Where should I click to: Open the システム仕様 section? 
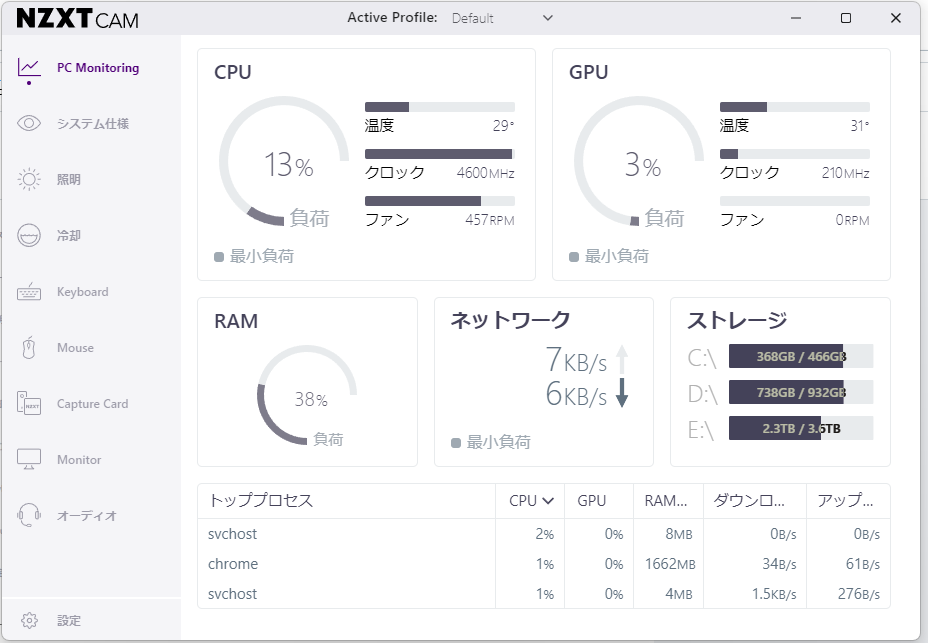tap(91, 123)
